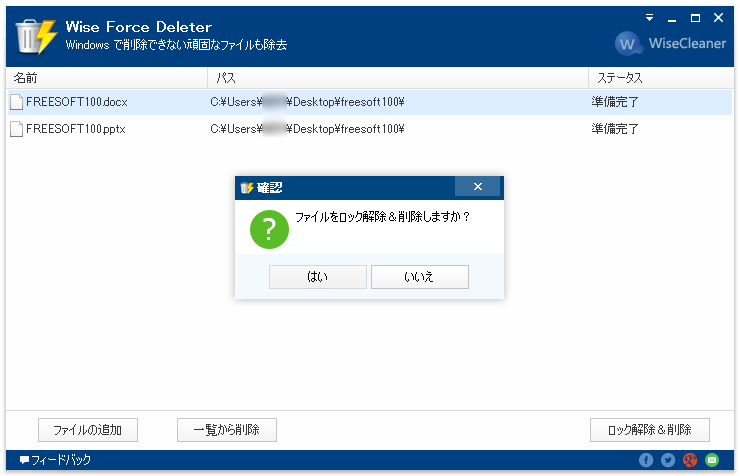This screenshot has width=740, height=476.
Task: Open the Google Plus share icon
Action: [x=690, y=459]
